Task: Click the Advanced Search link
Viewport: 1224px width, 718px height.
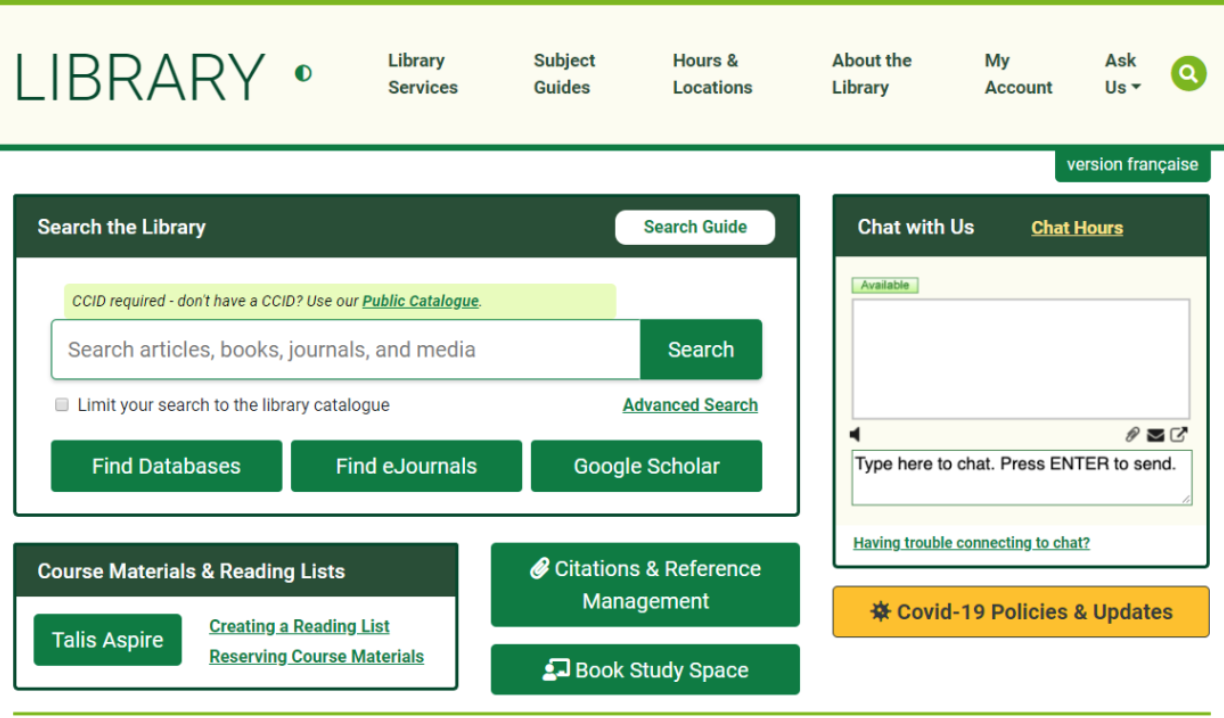Action: point(690,405)
